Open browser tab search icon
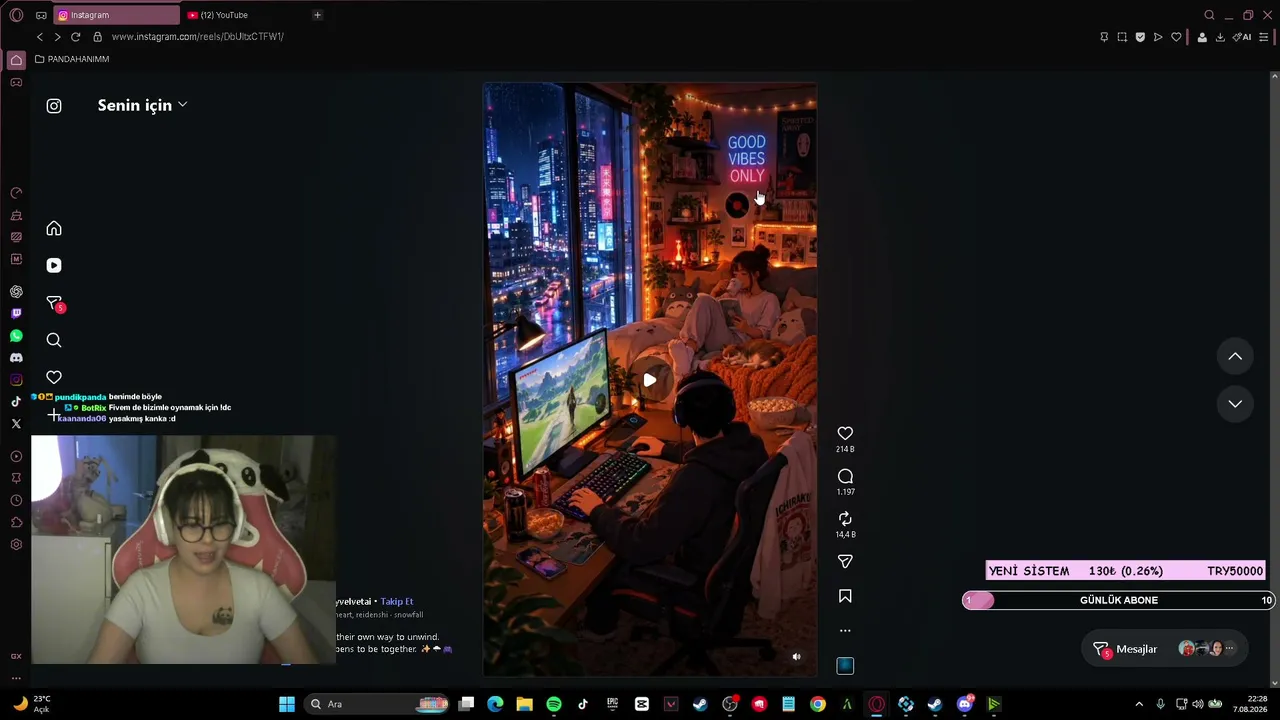The width and height of the screenshot is (1280, 720). pos(1209,15)
